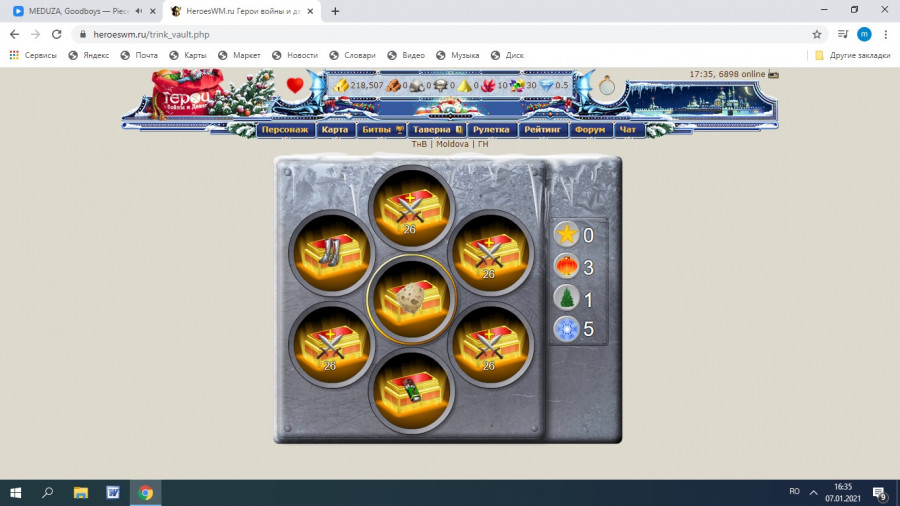900x506 pixels.
Task: Click the red heart health icon
Action: tap(295, 85)
